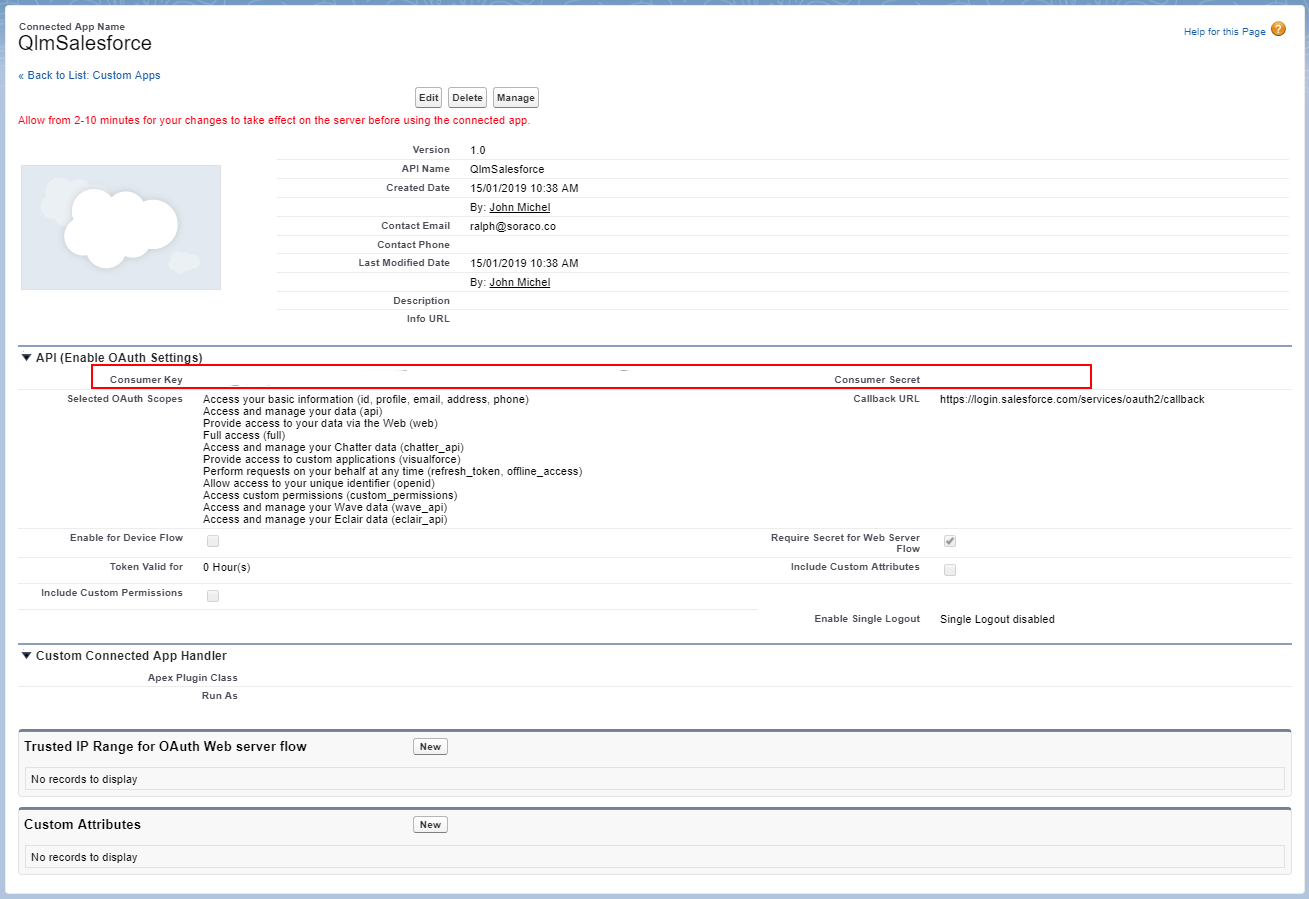
Task: Toggle Require Secret for Web Server Flow checkbox
Action: coord(950,541)
